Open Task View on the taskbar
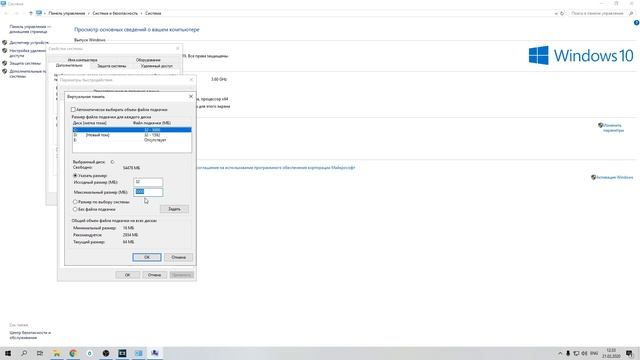This screenshot has height=360, width=640. pos(40,353)
